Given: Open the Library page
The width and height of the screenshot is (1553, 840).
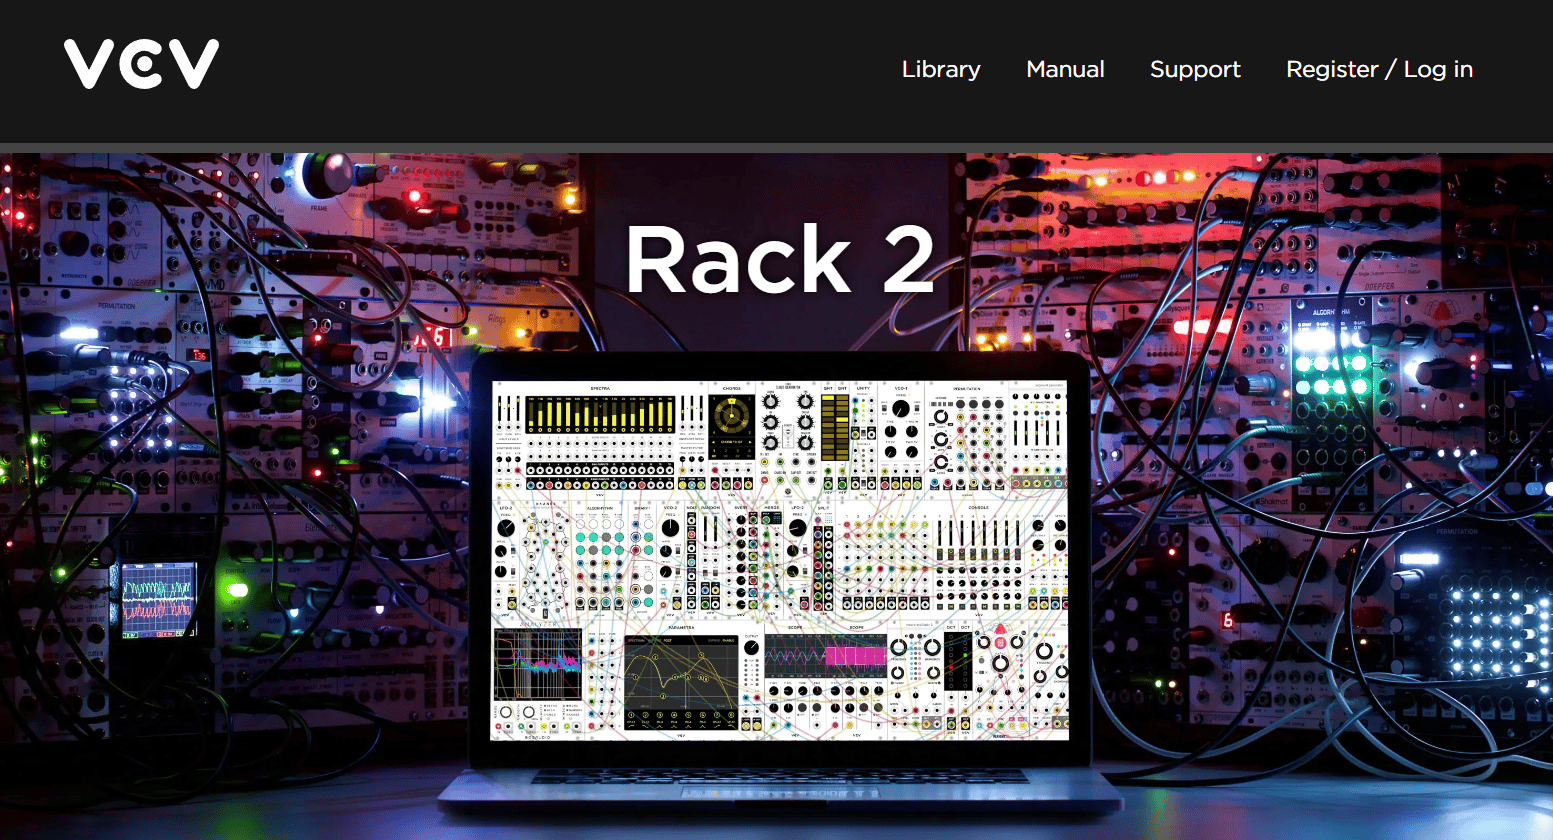Looking at the screenshot, I should [x=941, y=70].
